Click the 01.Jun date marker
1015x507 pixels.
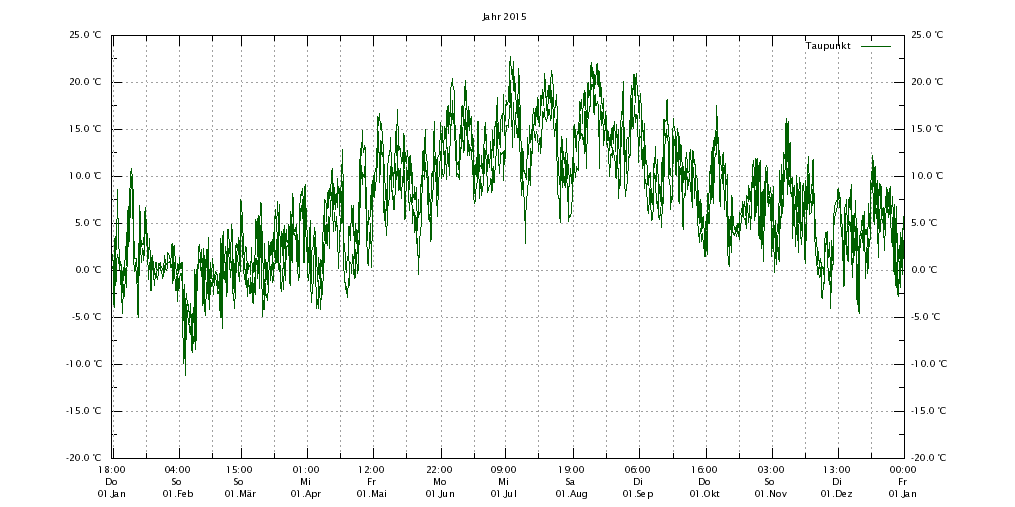click(x=439, y=494)
